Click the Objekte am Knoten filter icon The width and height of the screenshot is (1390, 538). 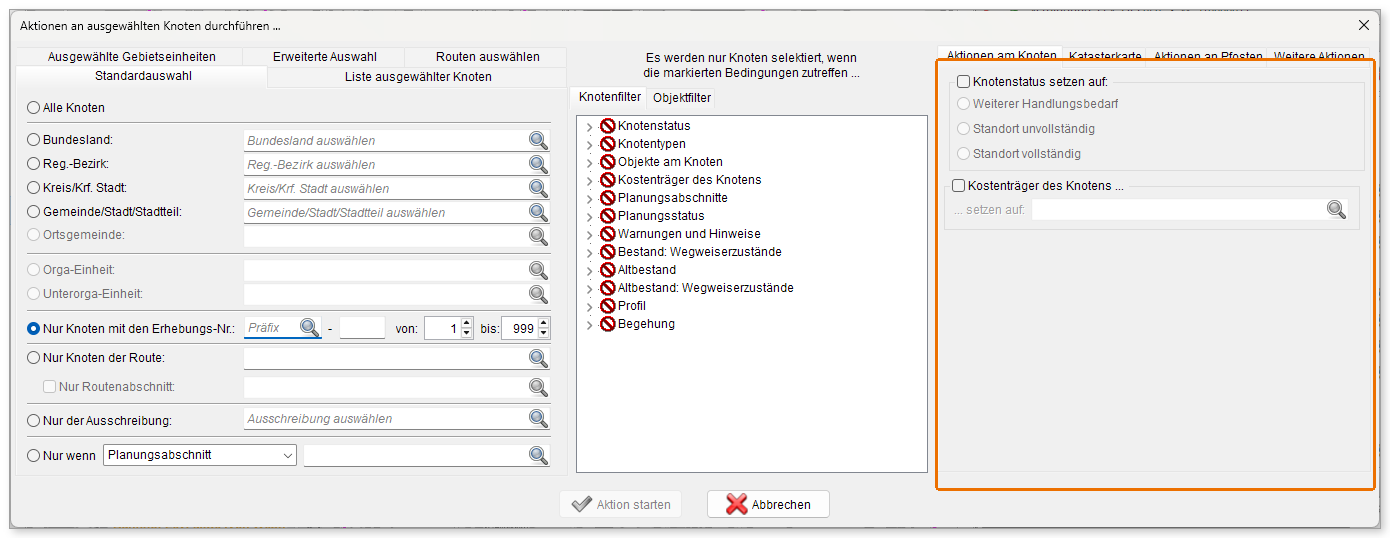[607, 162]
